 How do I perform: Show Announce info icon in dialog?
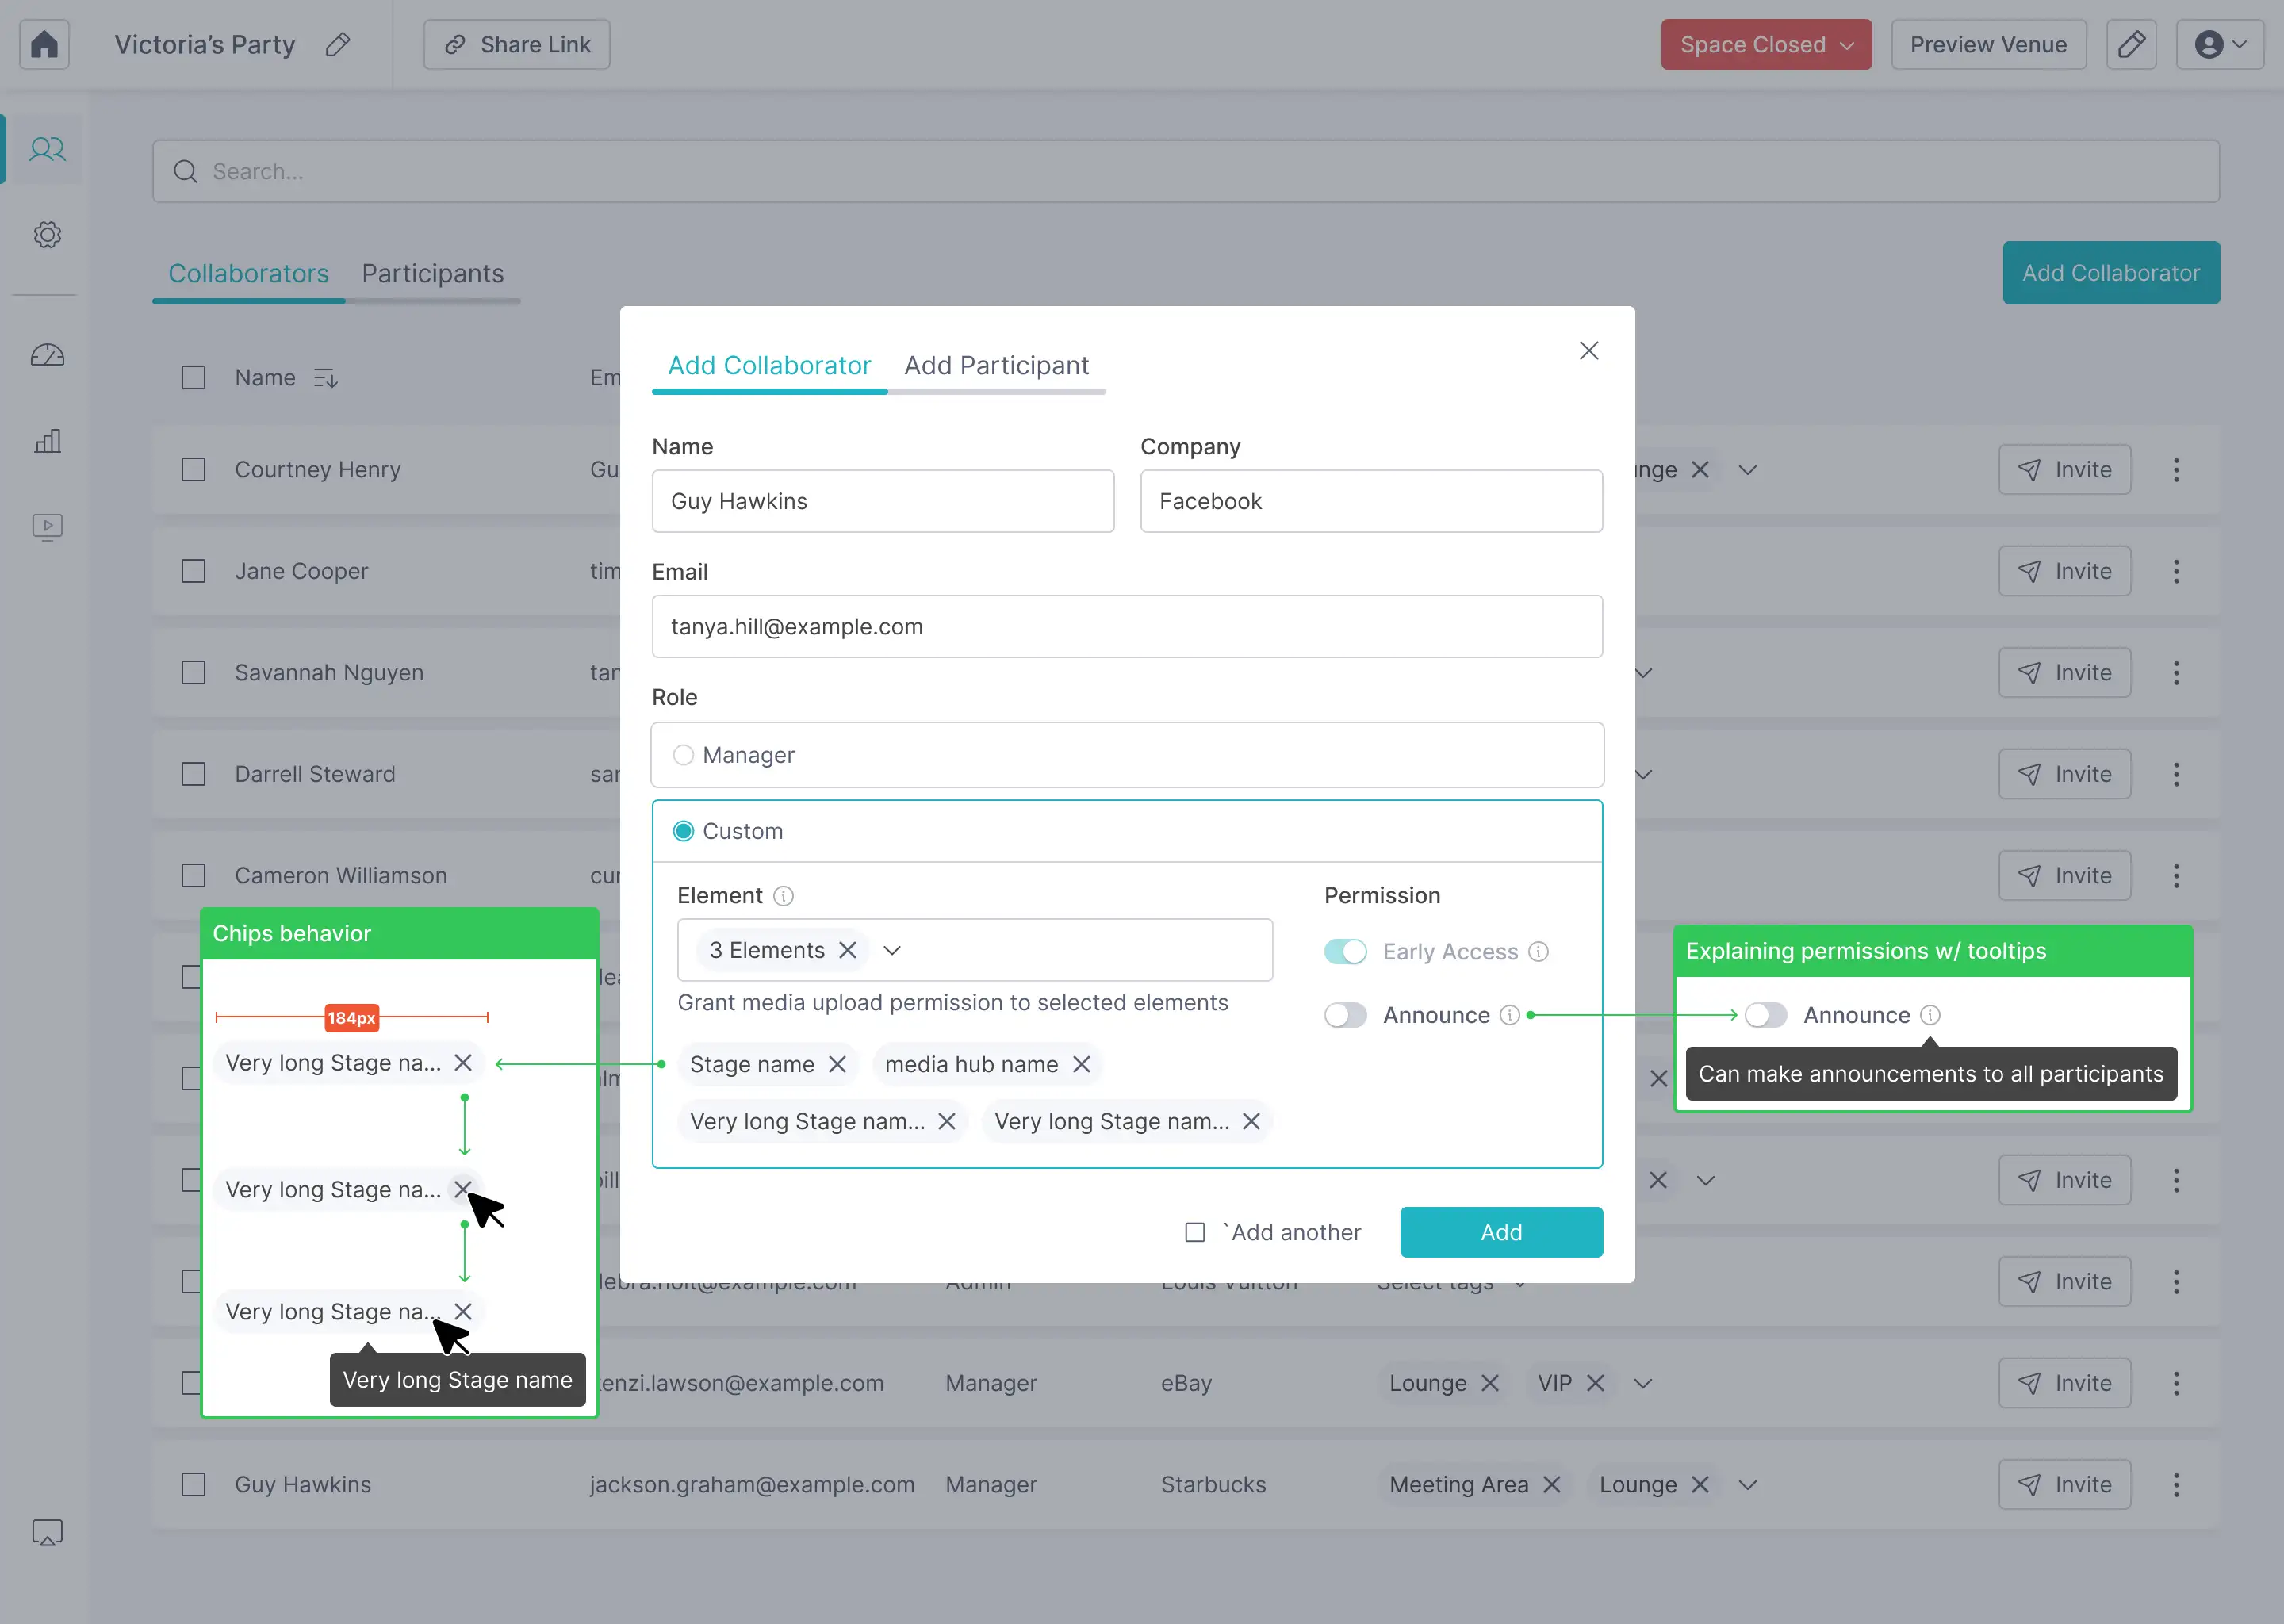point(1510,1015)
